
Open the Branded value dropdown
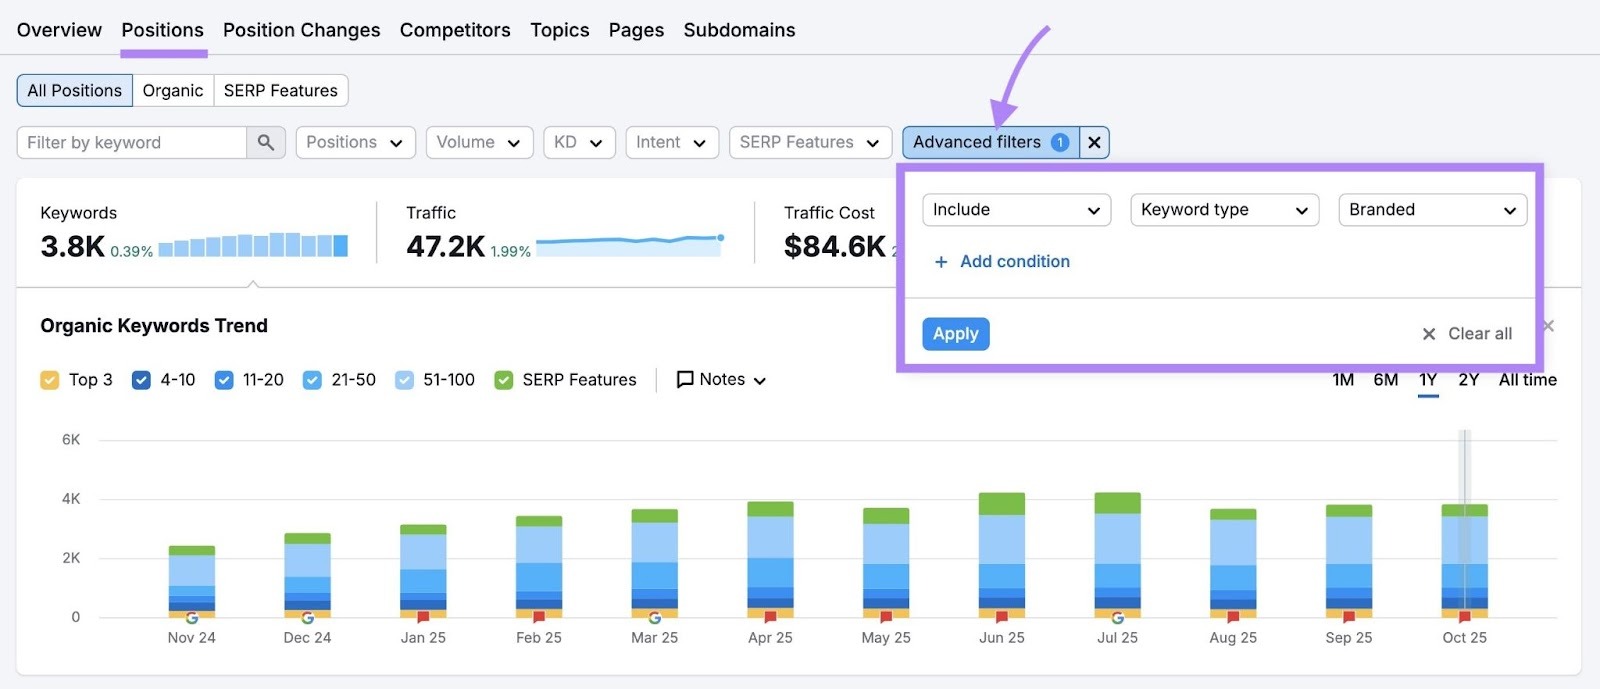click(1431, 210)
